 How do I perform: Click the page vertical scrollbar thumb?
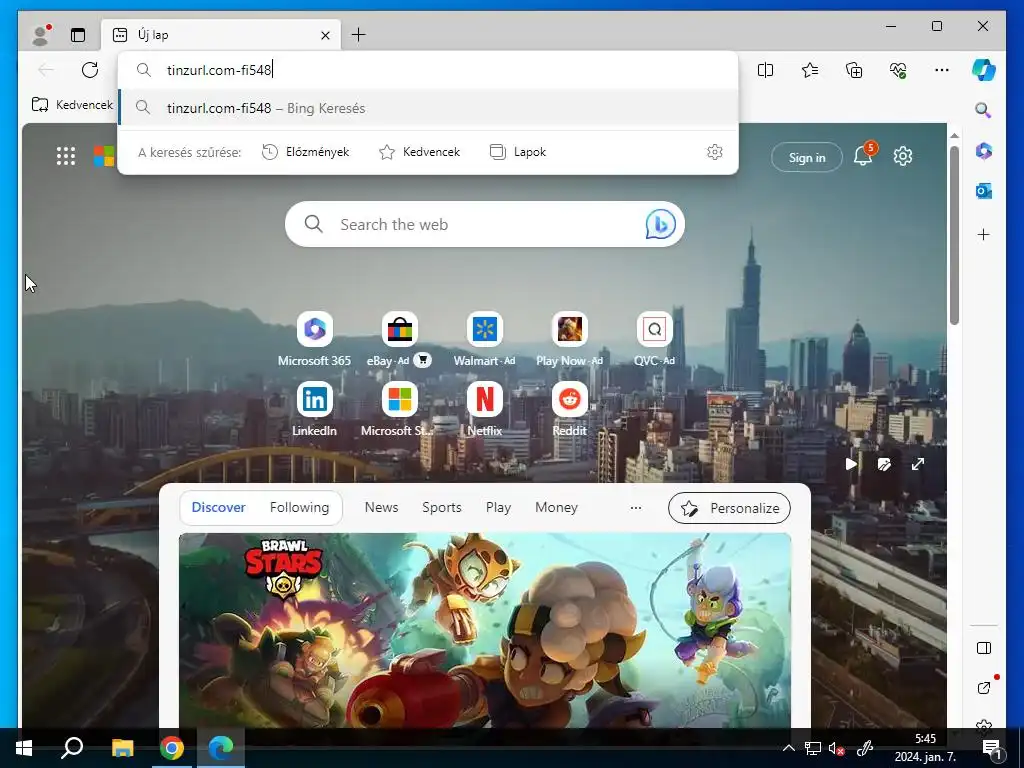pyautogui.click(x=954, y=235)
